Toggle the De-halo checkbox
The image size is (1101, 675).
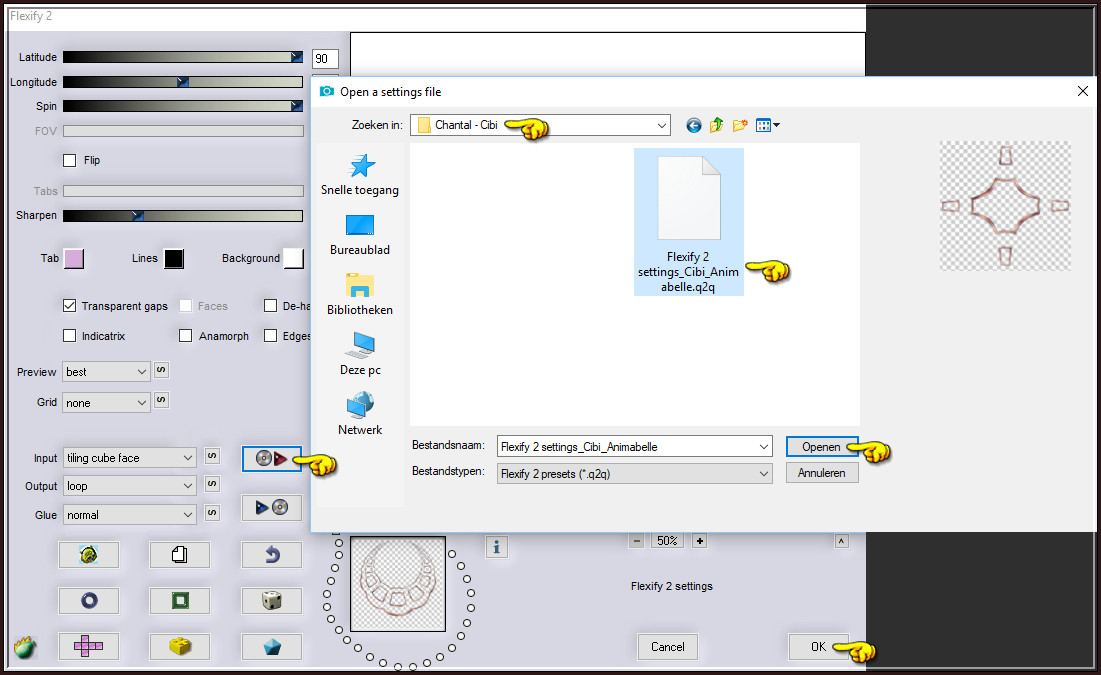coord(270,306)
